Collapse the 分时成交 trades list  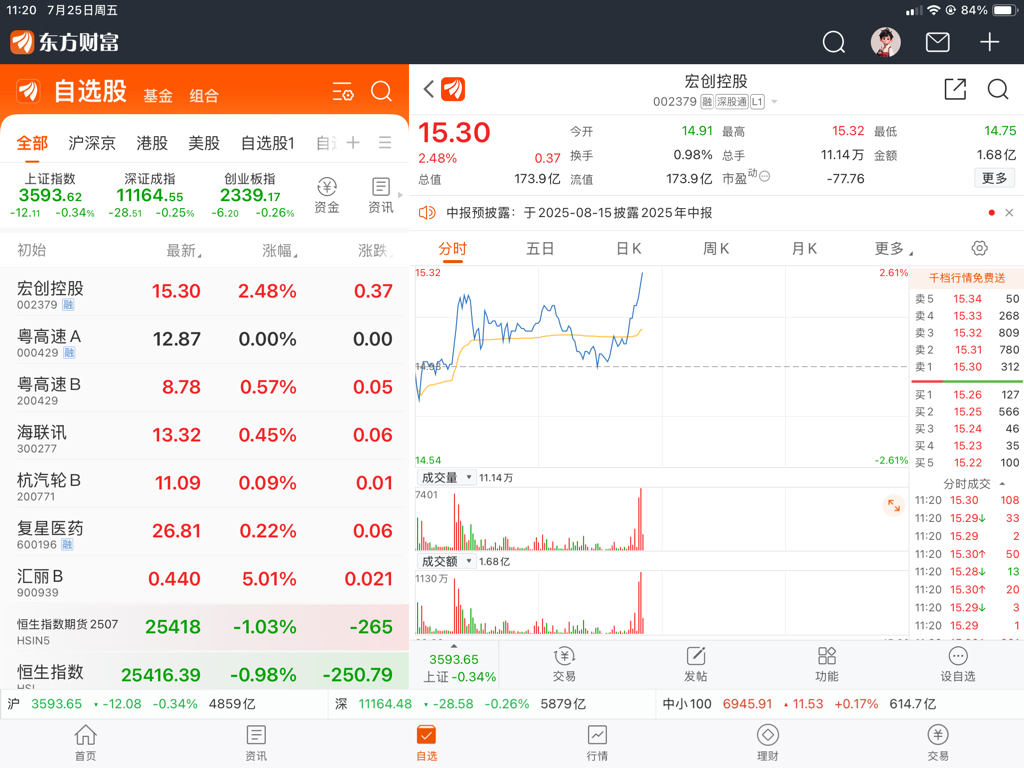1002,484
